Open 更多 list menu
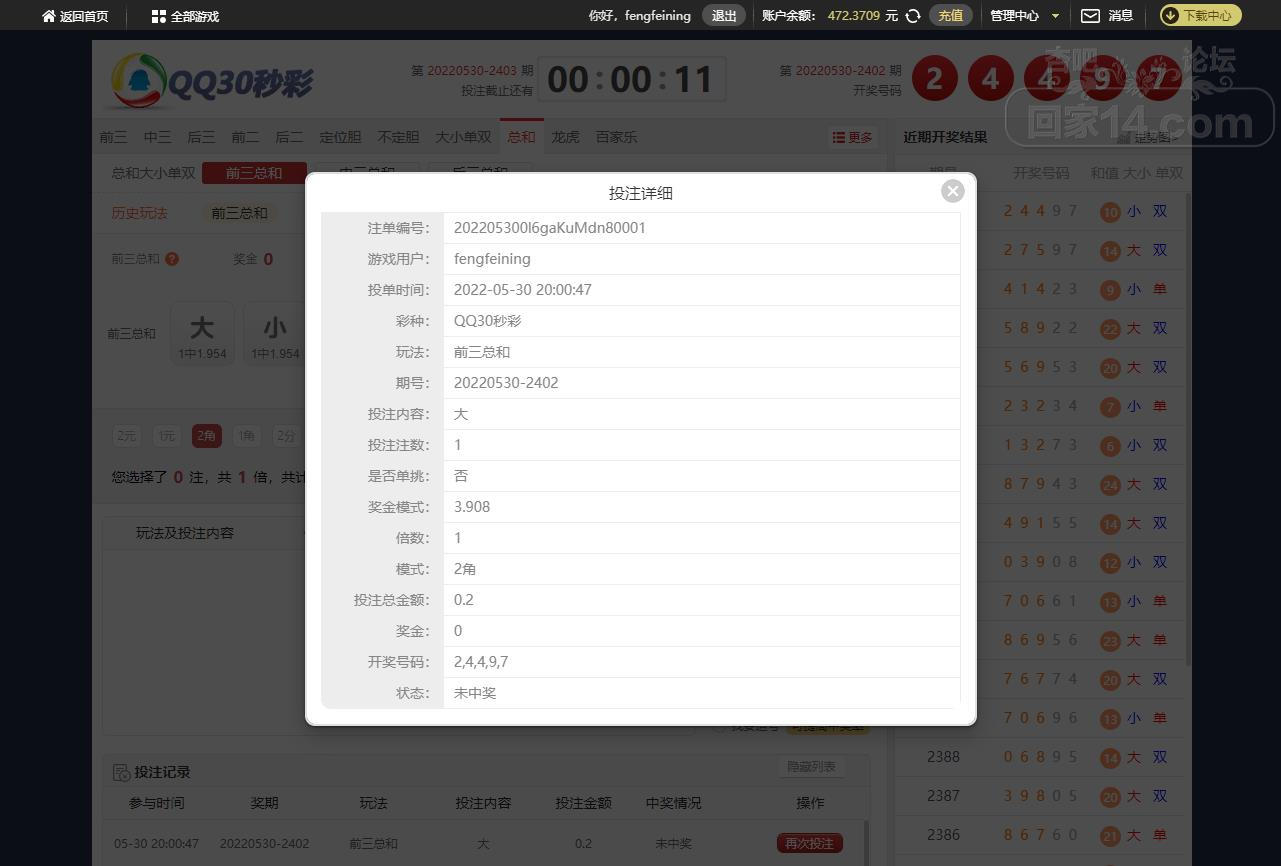This screenshot has height=866, width=1281. (853, 137)
